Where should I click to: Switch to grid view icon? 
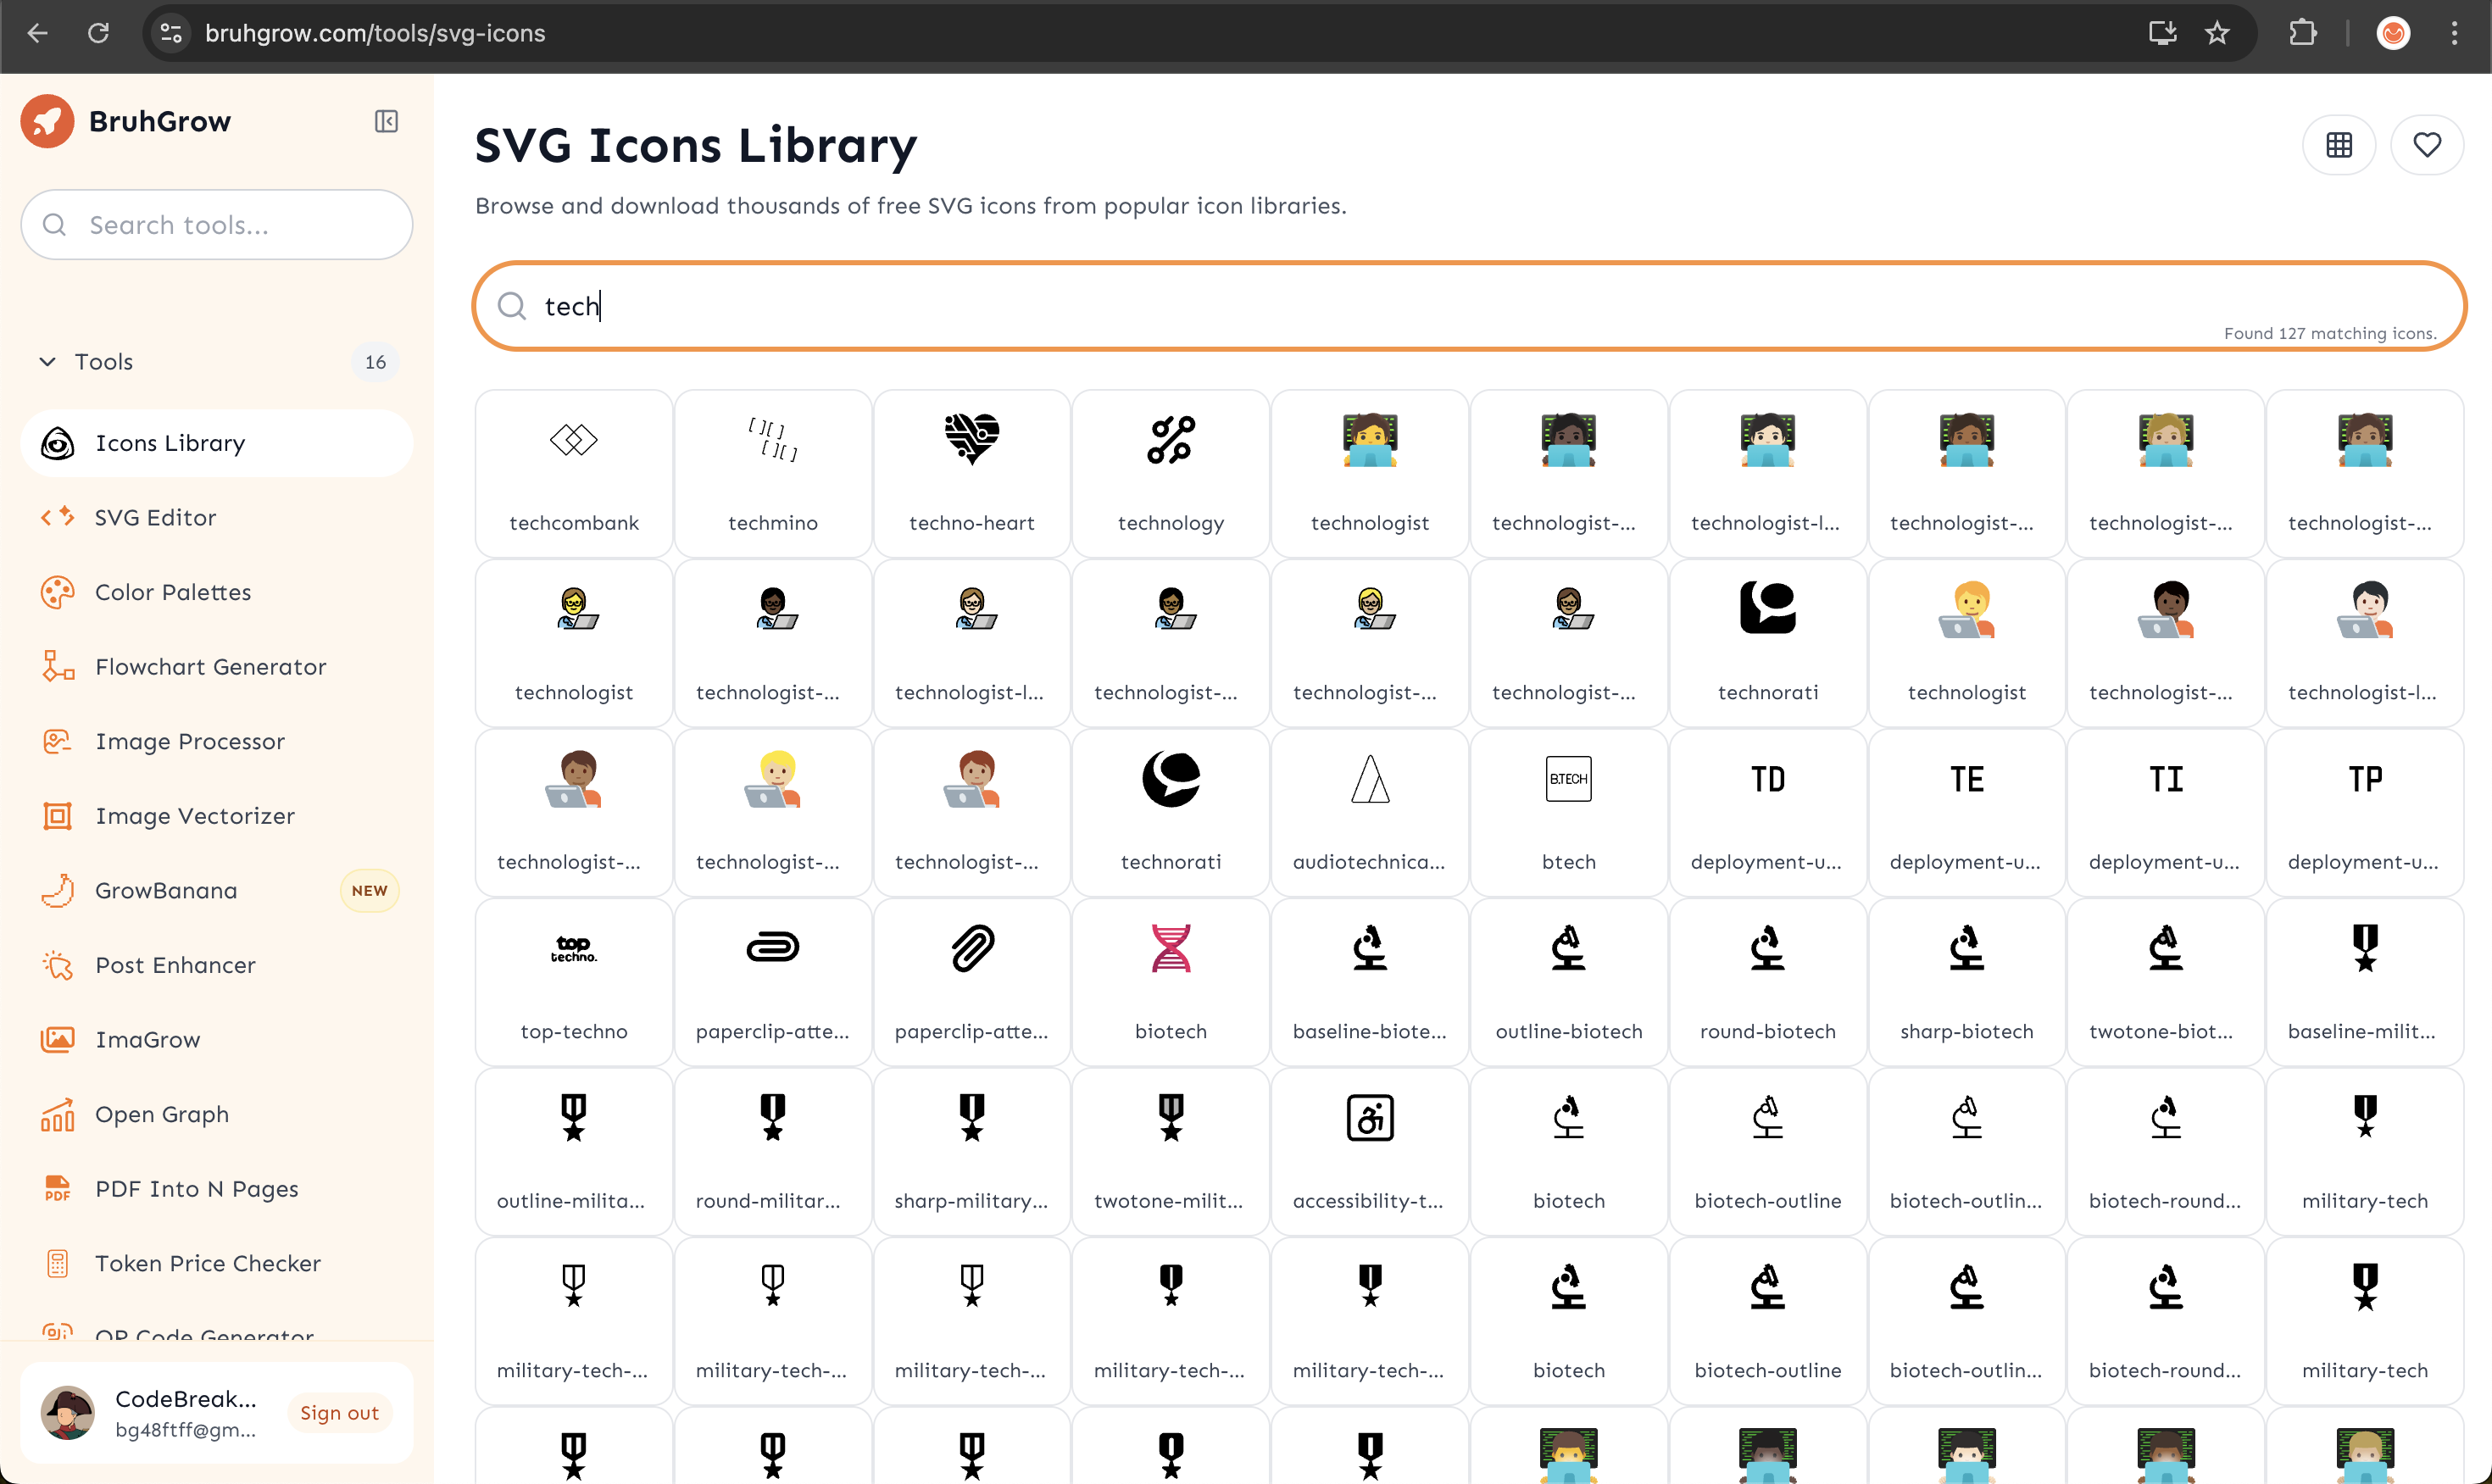point(2339,145)
